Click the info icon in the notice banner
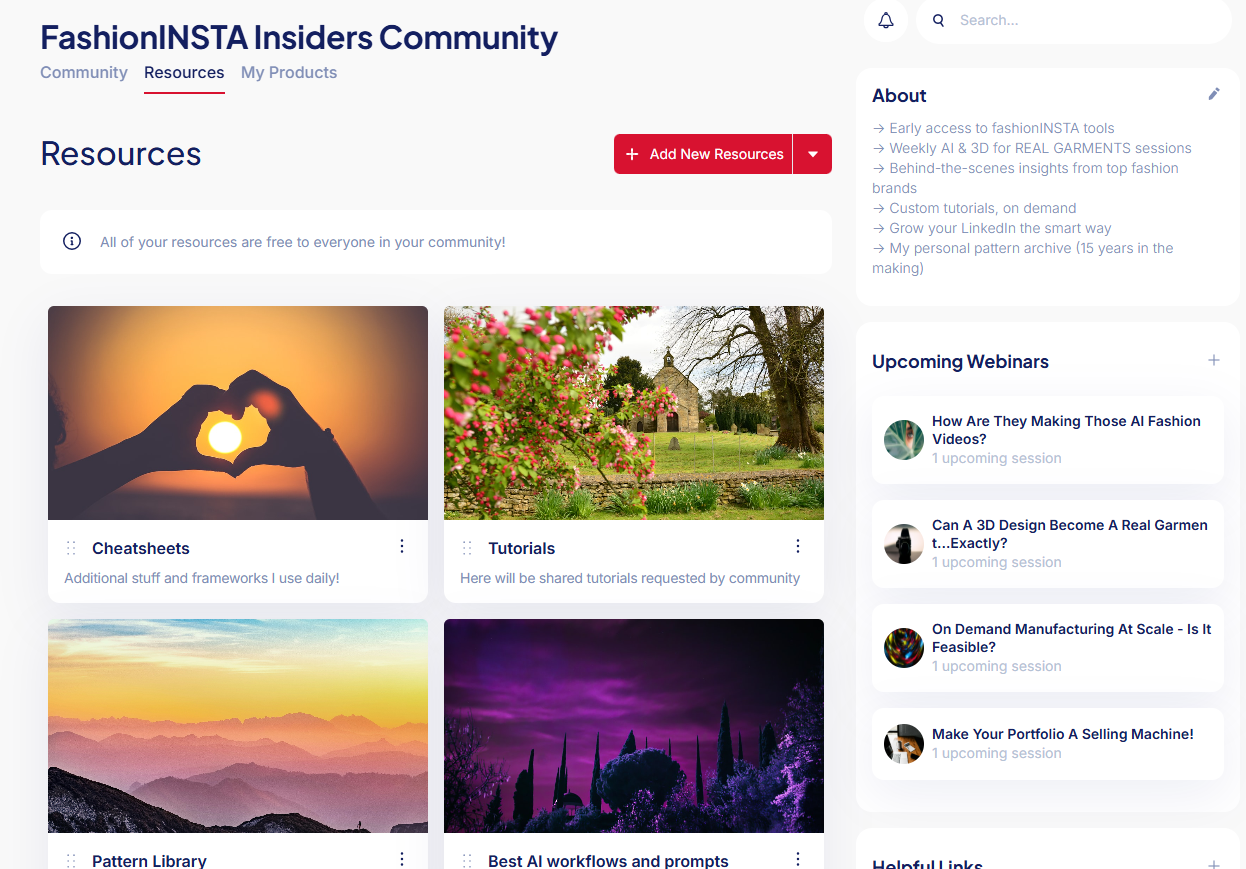 tap(72, 241)
